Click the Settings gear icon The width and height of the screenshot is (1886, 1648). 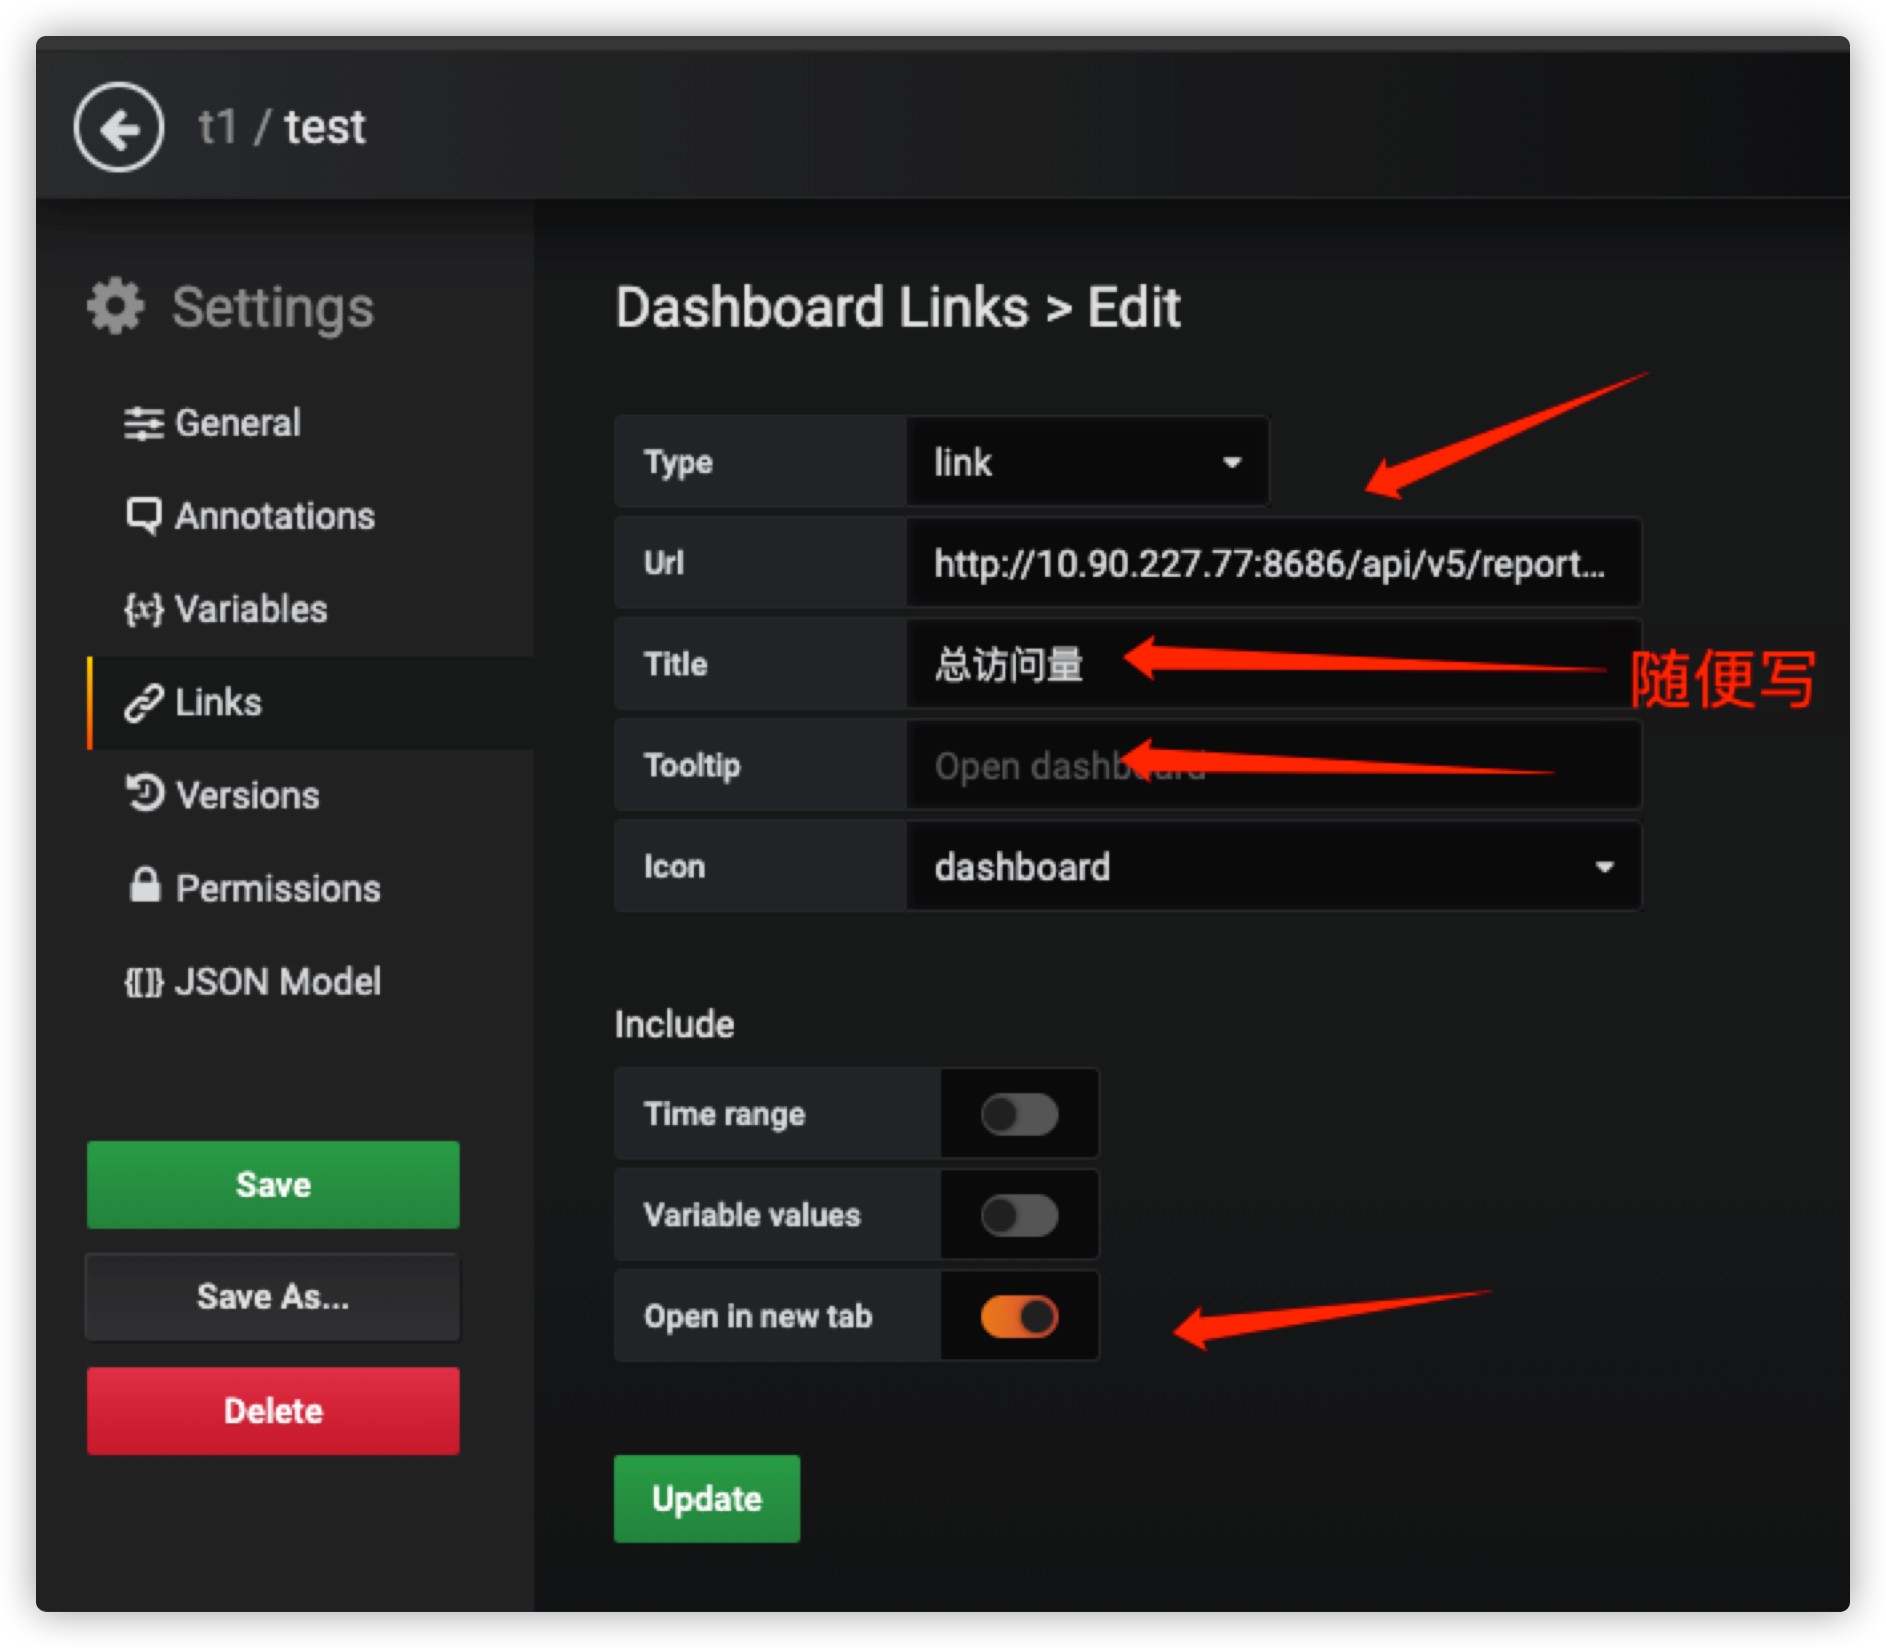[113, 306]
